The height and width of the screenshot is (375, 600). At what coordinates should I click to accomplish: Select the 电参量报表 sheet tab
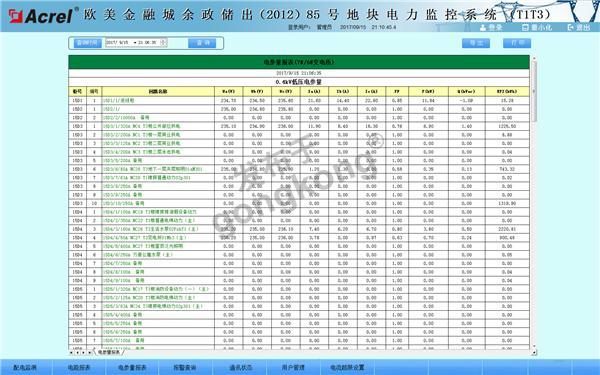pos(109,352)
